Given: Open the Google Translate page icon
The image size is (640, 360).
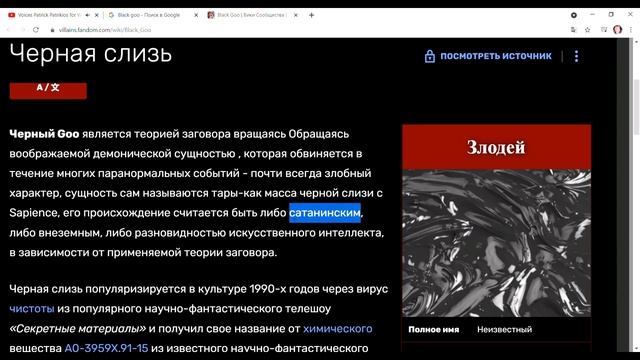Looking at the screenshot, I should tap(573, 29).
